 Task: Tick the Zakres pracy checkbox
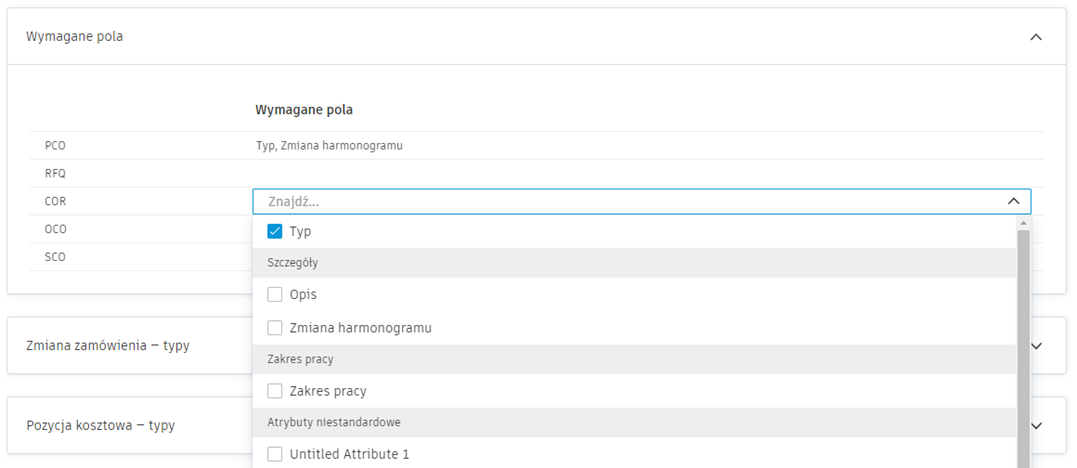[x=275, y=391]
